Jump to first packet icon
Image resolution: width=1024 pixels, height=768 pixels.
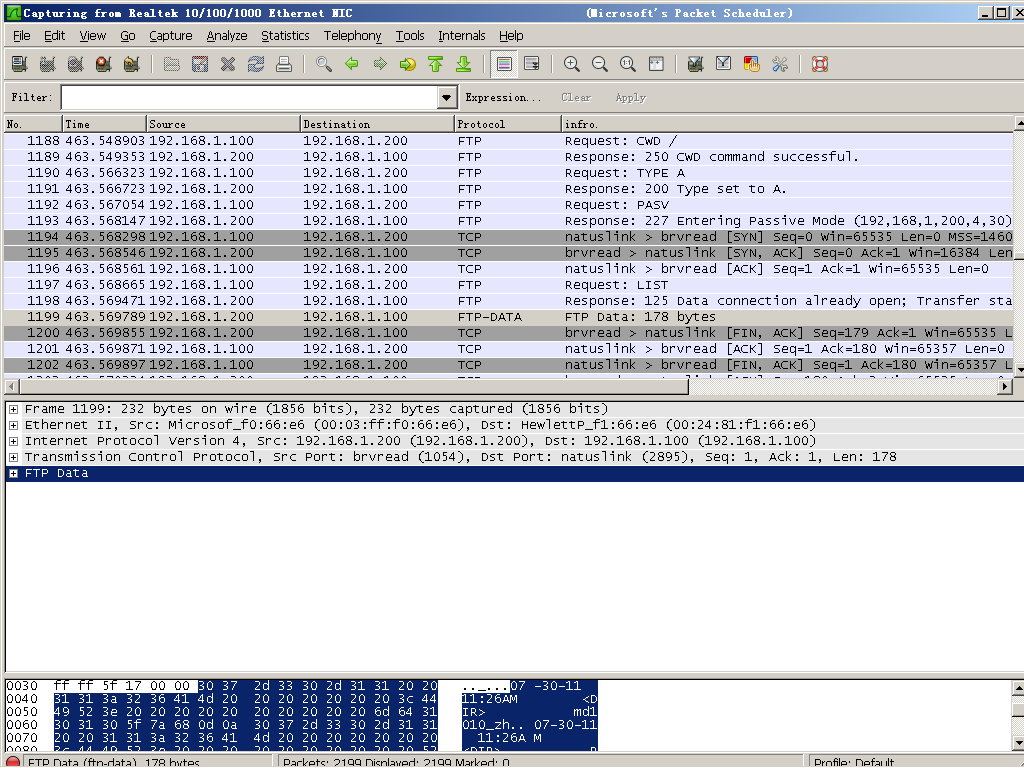tap(435, 64)
